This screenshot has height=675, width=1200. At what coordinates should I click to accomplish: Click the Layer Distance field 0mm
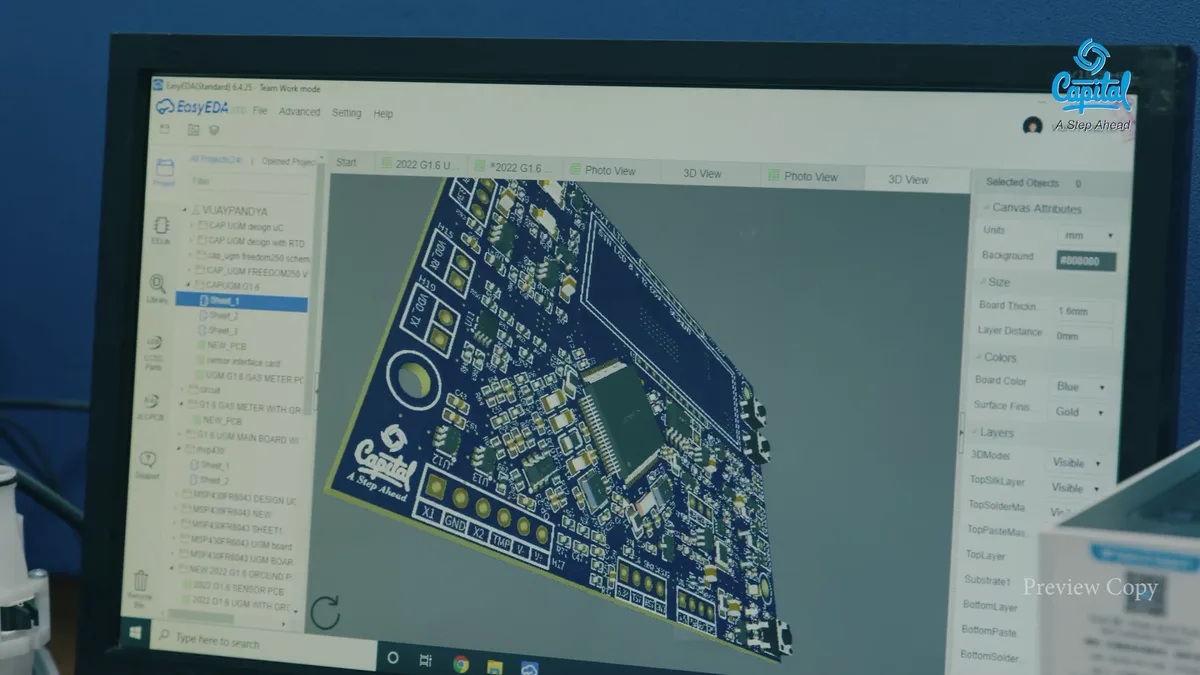click(x=1082, y=336)
